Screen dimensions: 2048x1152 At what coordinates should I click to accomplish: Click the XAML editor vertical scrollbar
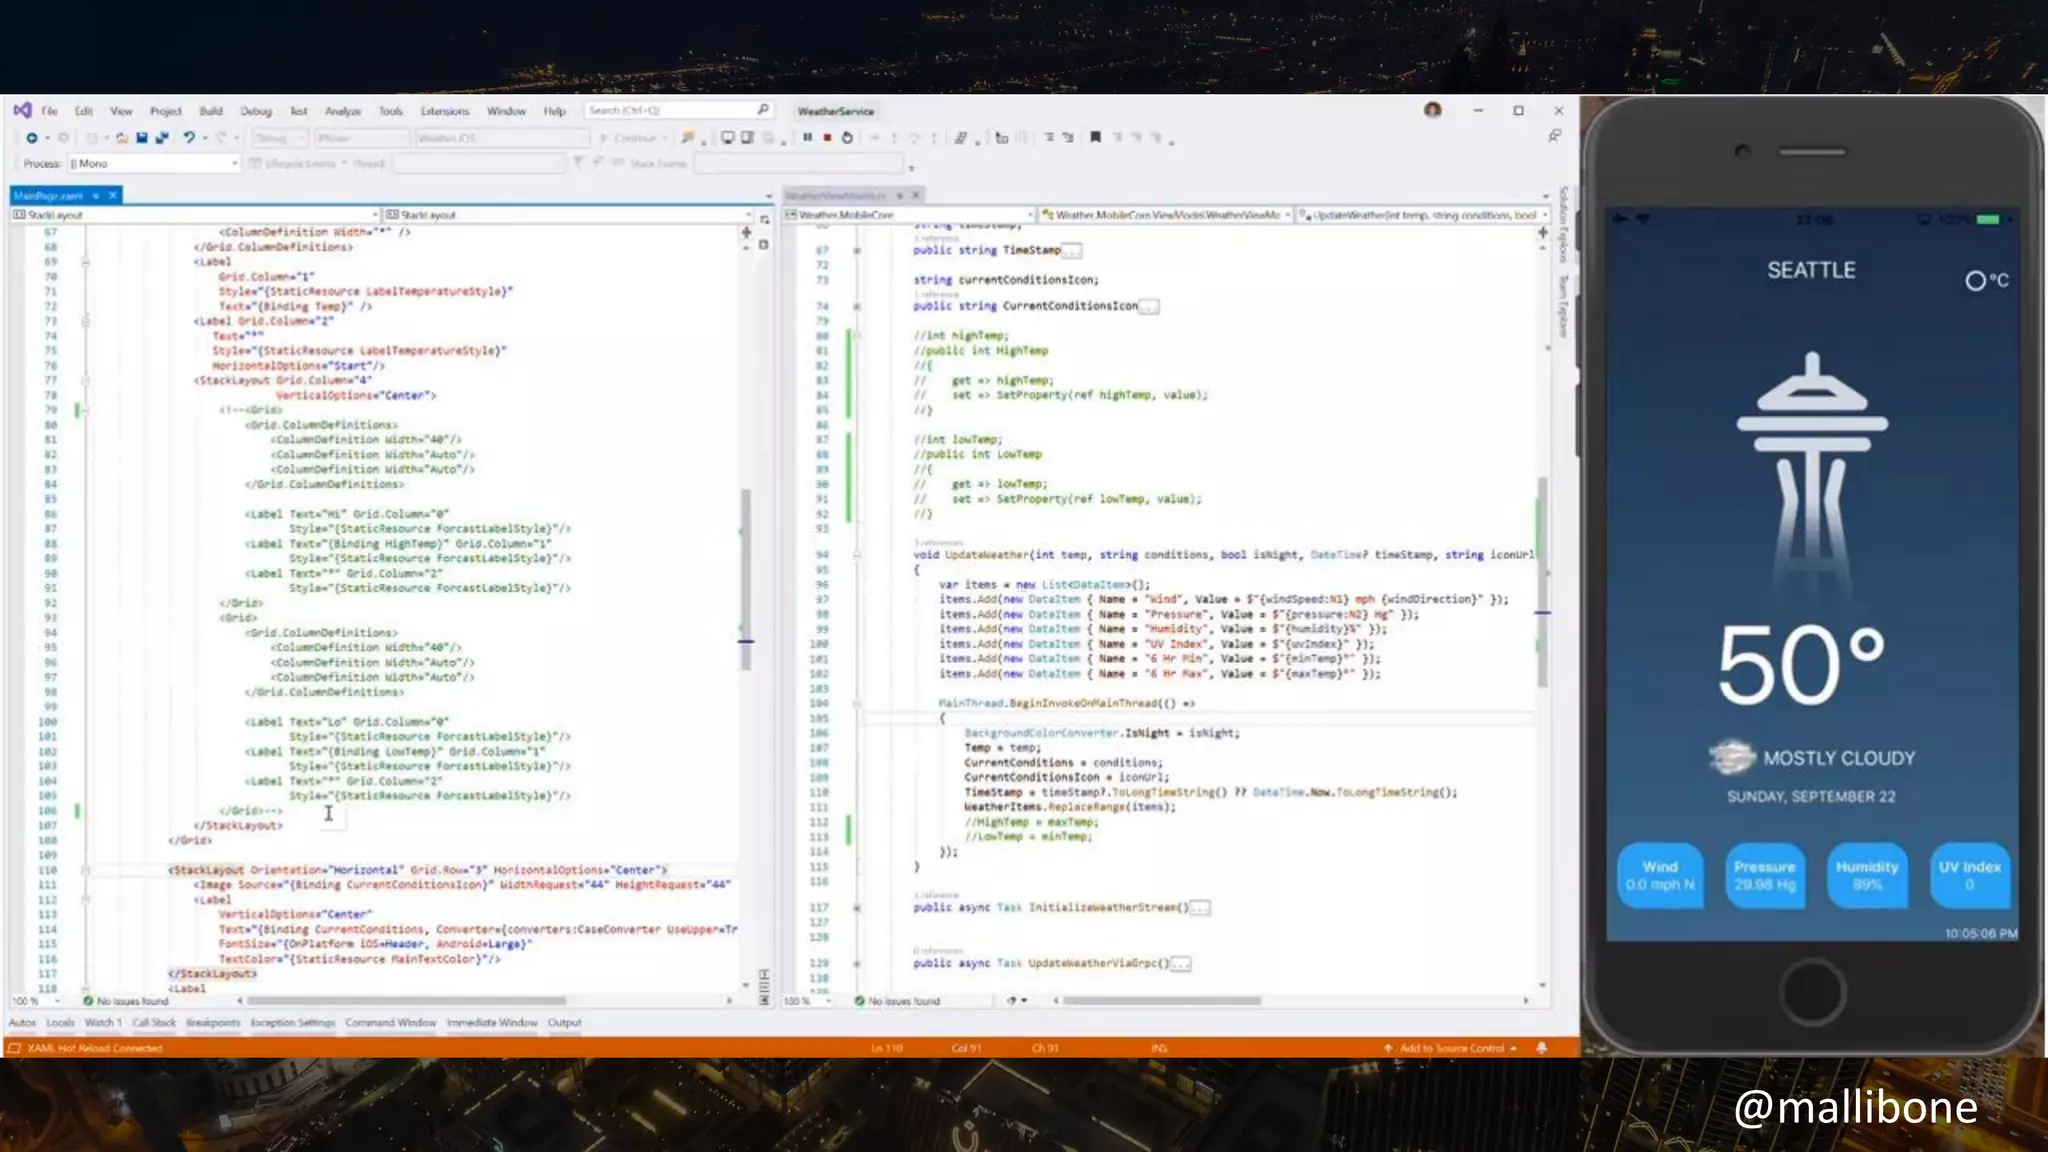(x=745, y=580)
